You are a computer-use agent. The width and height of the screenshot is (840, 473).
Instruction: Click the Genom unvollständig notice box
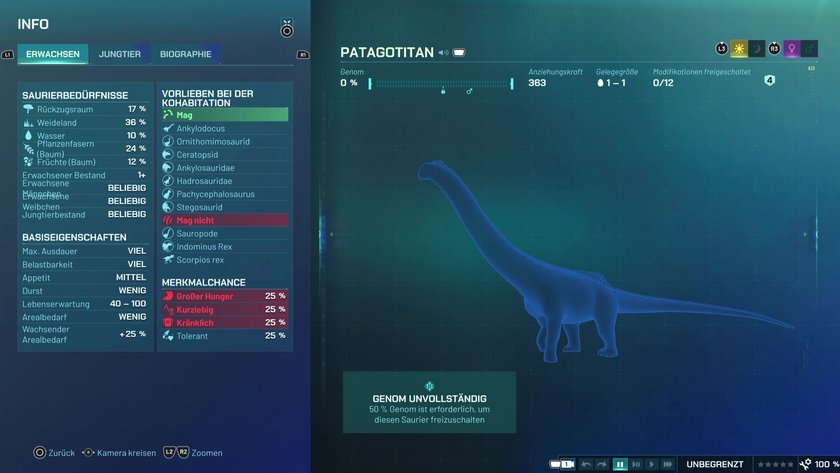point(430,402)
